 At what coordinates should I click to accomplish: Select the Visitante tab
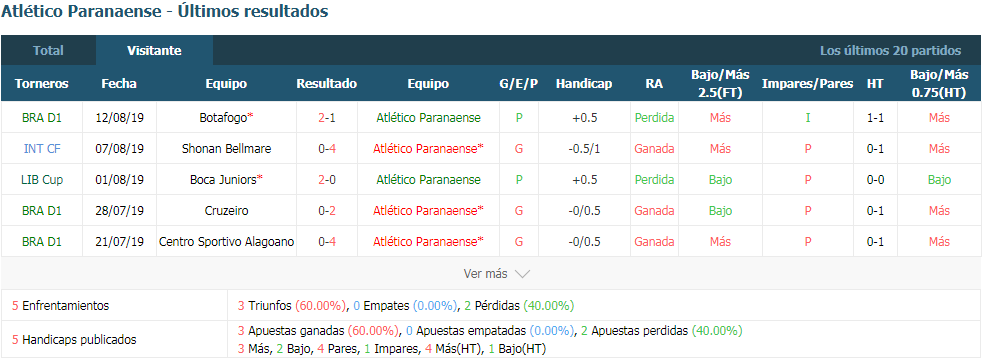[x=154, y=51]
